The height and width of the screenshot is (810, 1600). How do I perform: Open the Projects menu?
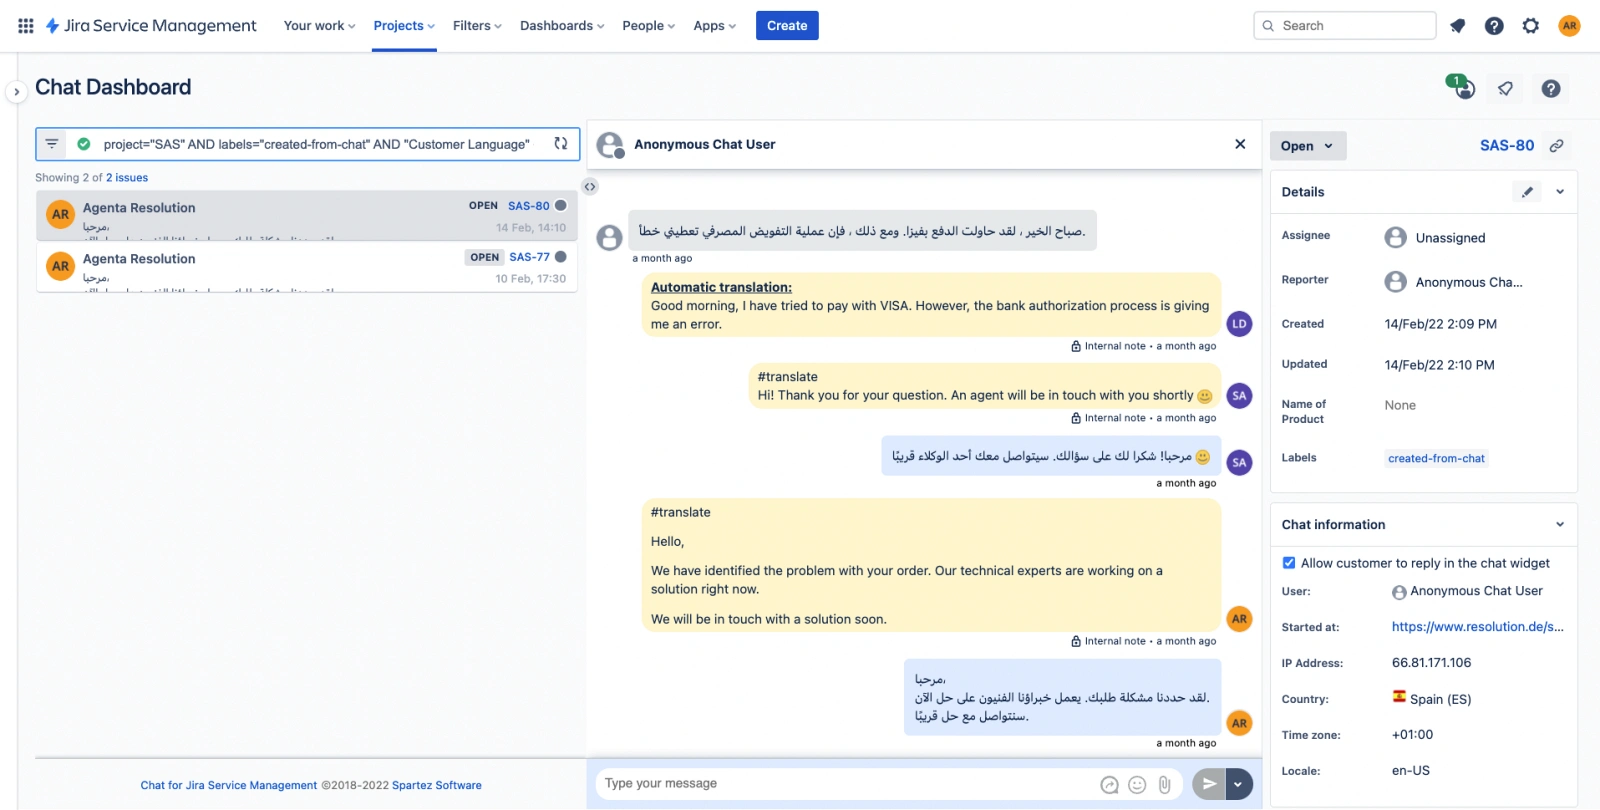(x=404, y=26)
